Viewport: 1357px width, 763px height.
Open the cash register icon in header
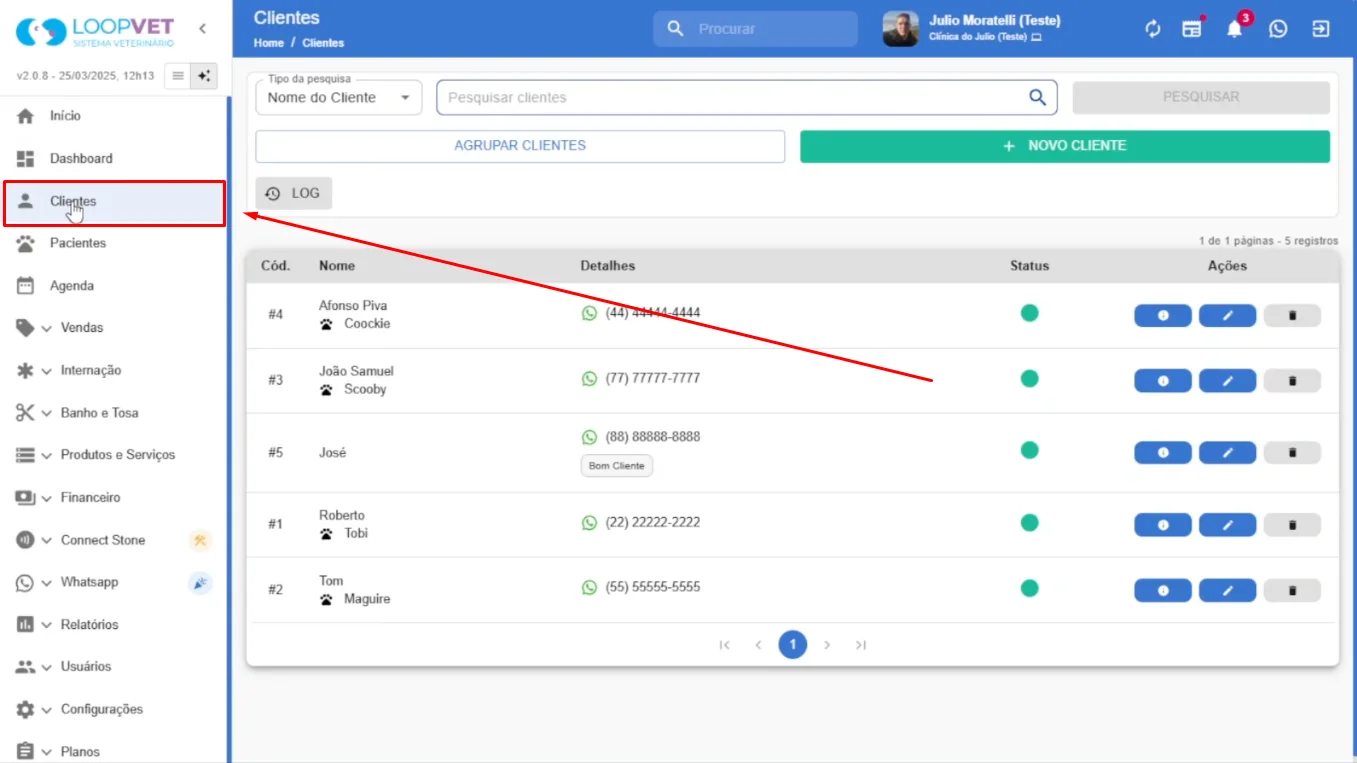coord(1192,29)
